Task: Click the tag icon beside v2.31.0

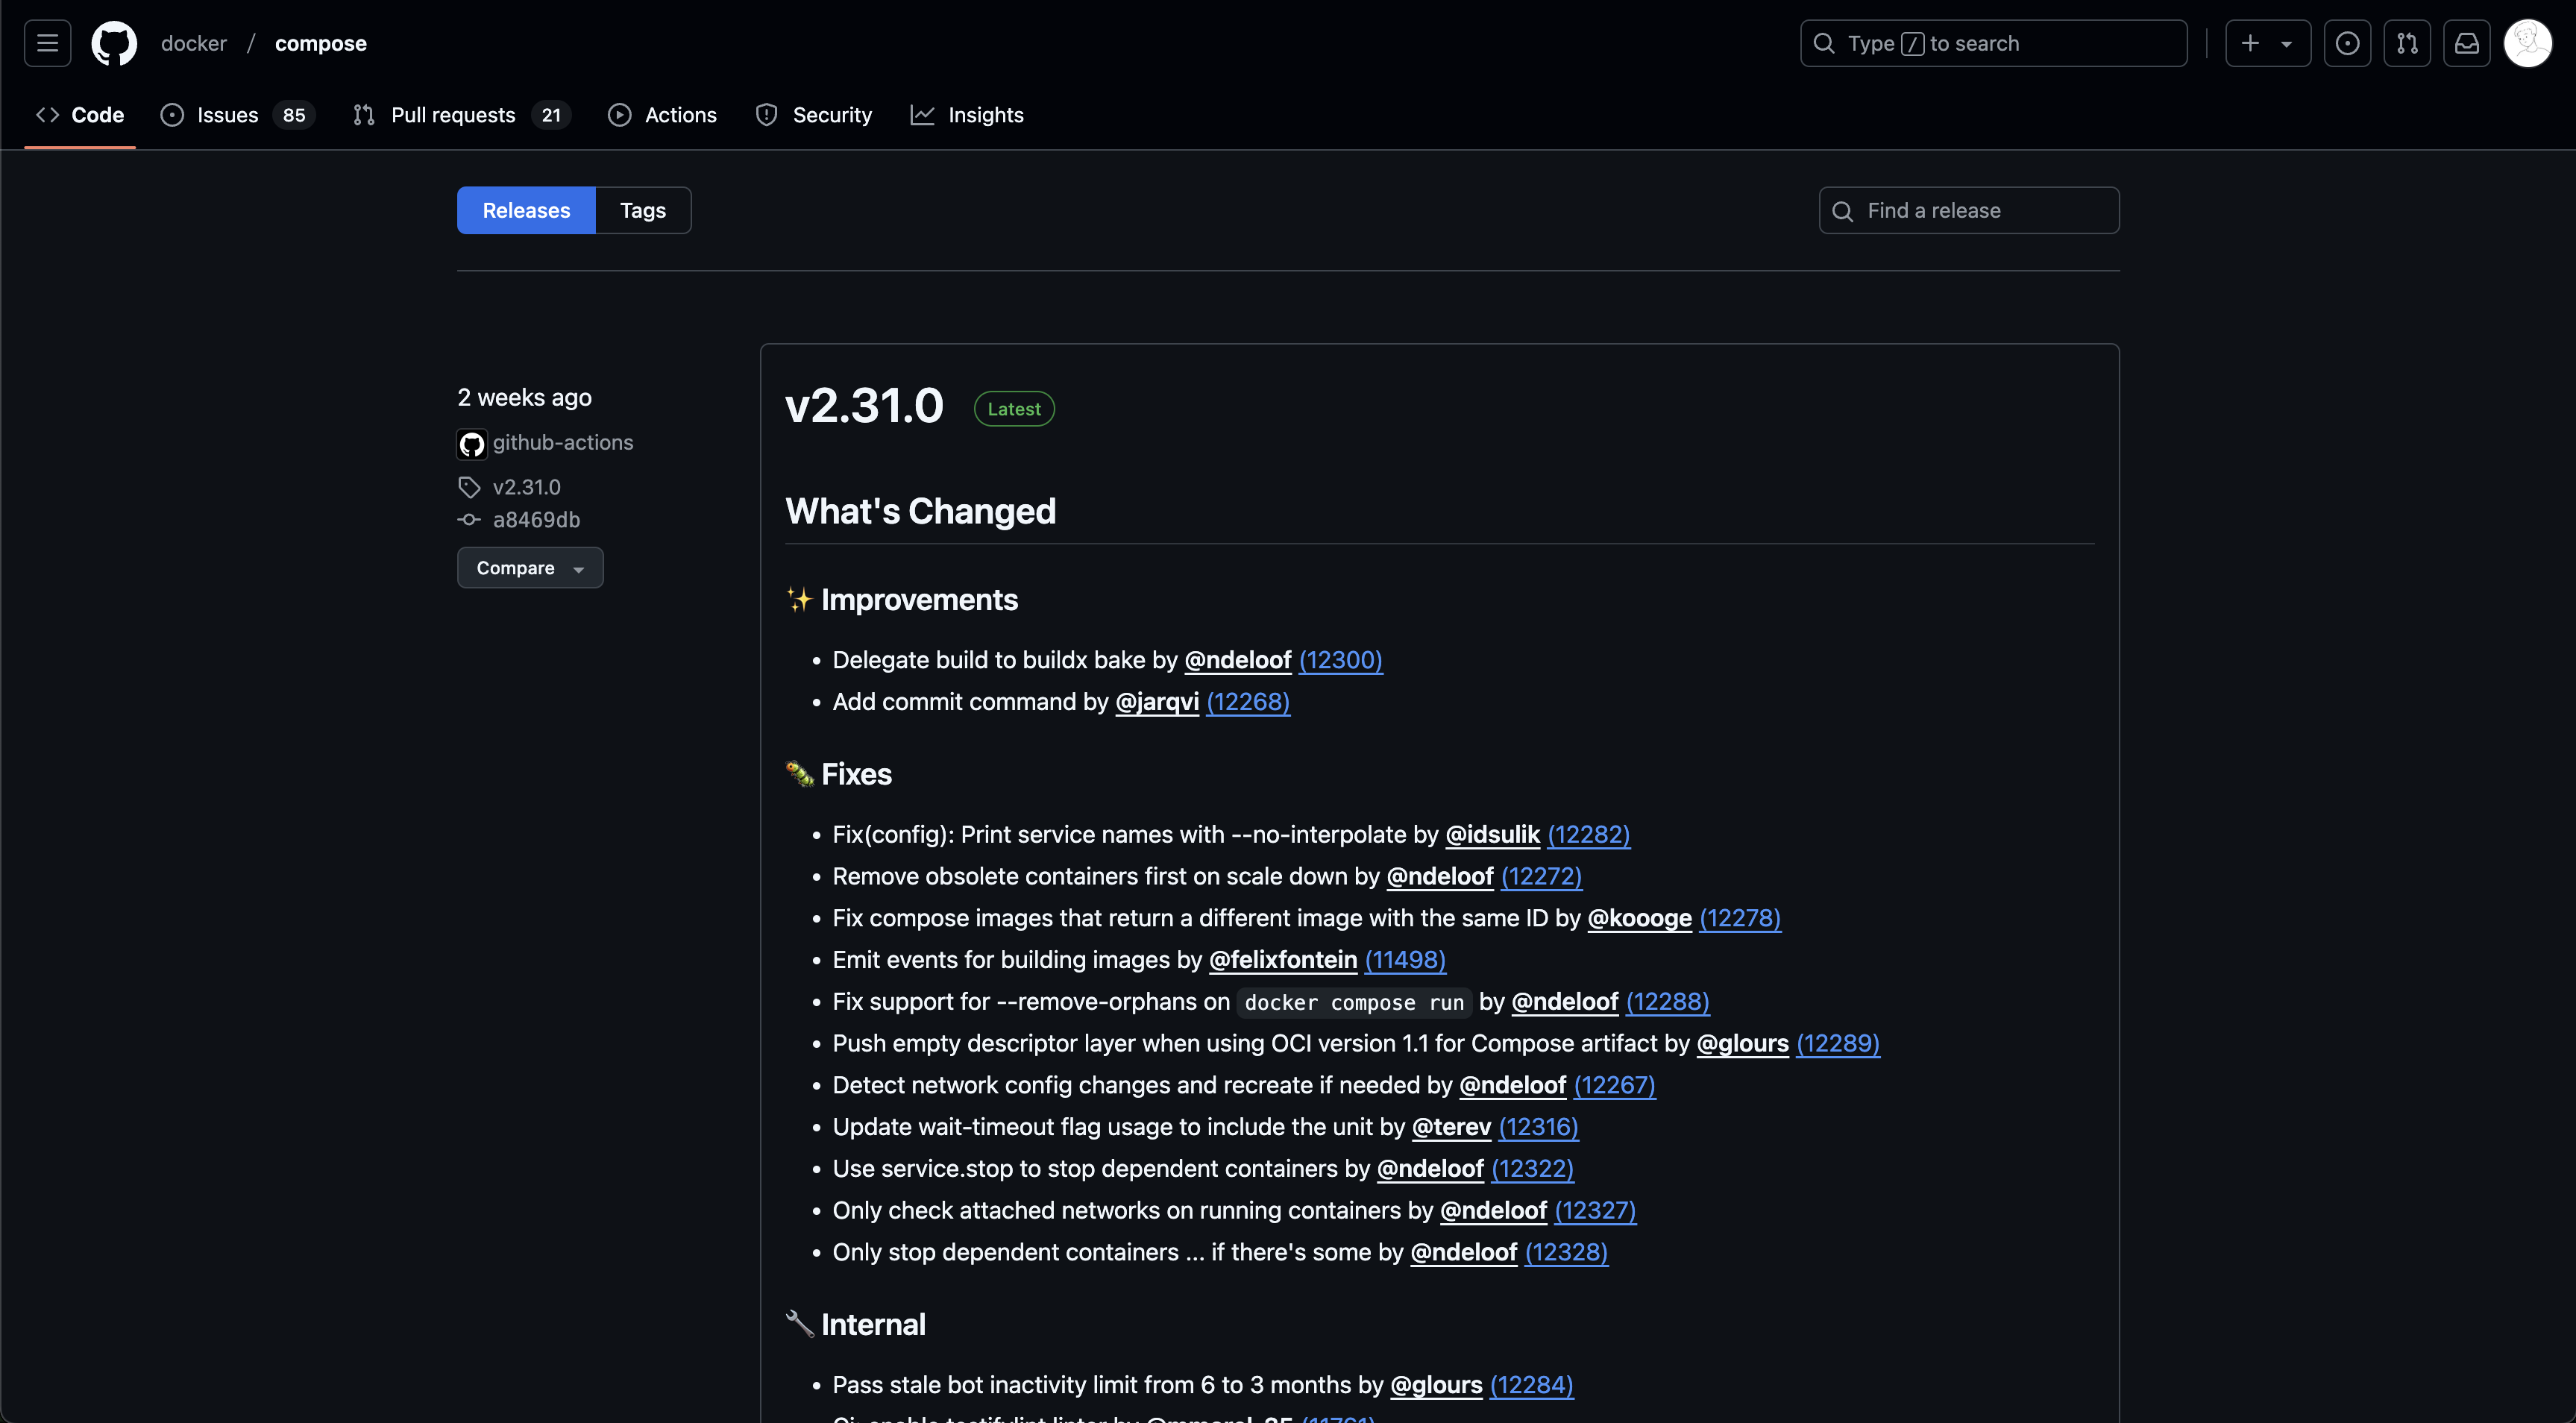Action: coord(469,487)
